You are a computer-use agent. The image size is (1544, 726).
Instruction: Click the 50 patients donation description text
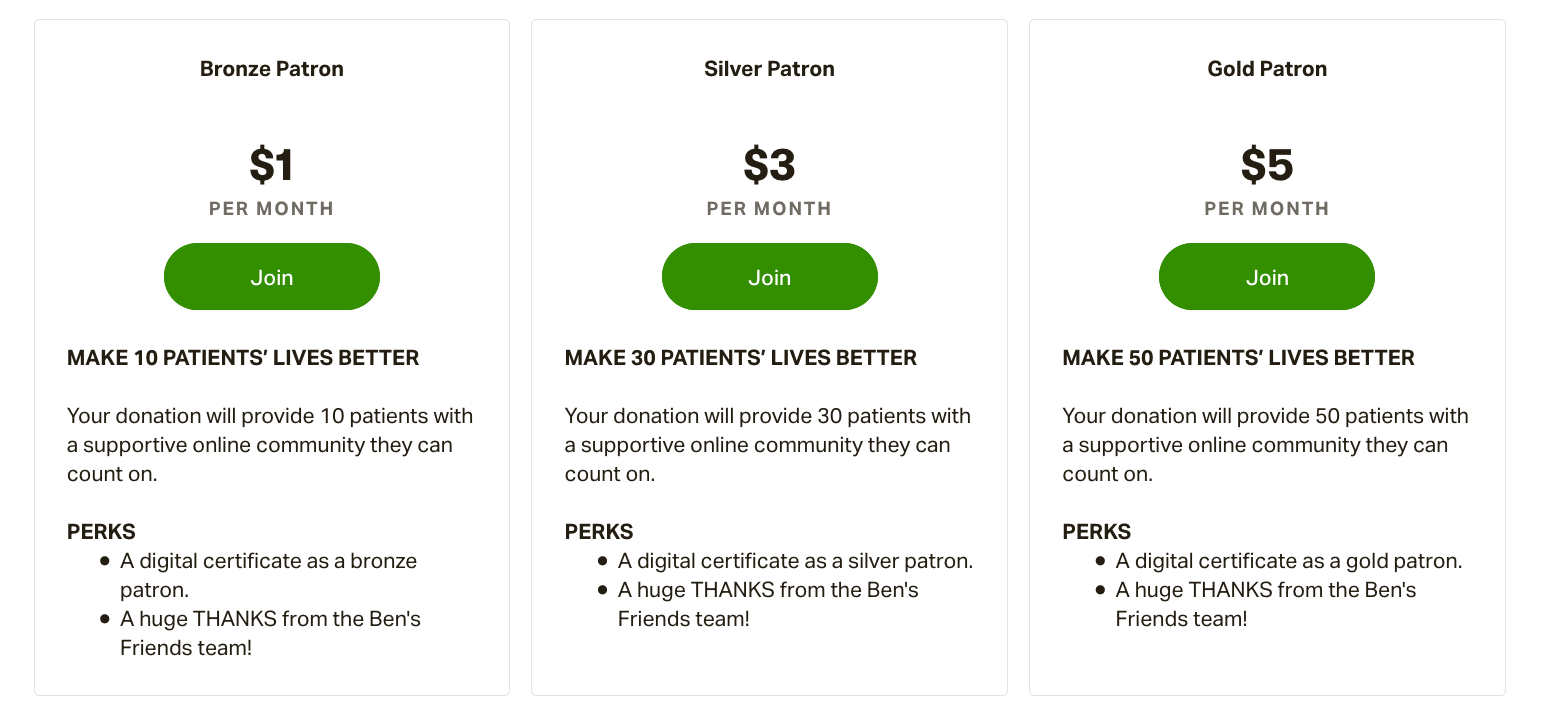(1265, 445)
